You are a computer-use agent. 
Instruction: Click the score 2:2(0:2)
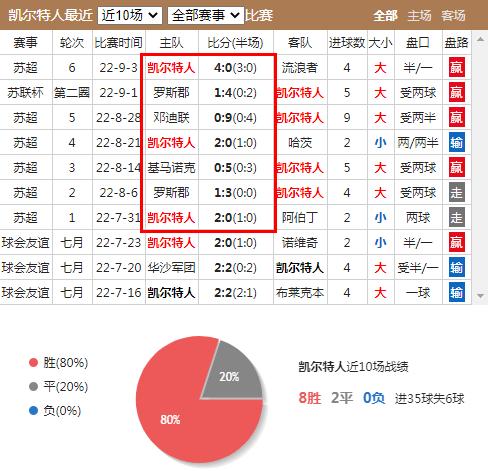pos(235,267)
